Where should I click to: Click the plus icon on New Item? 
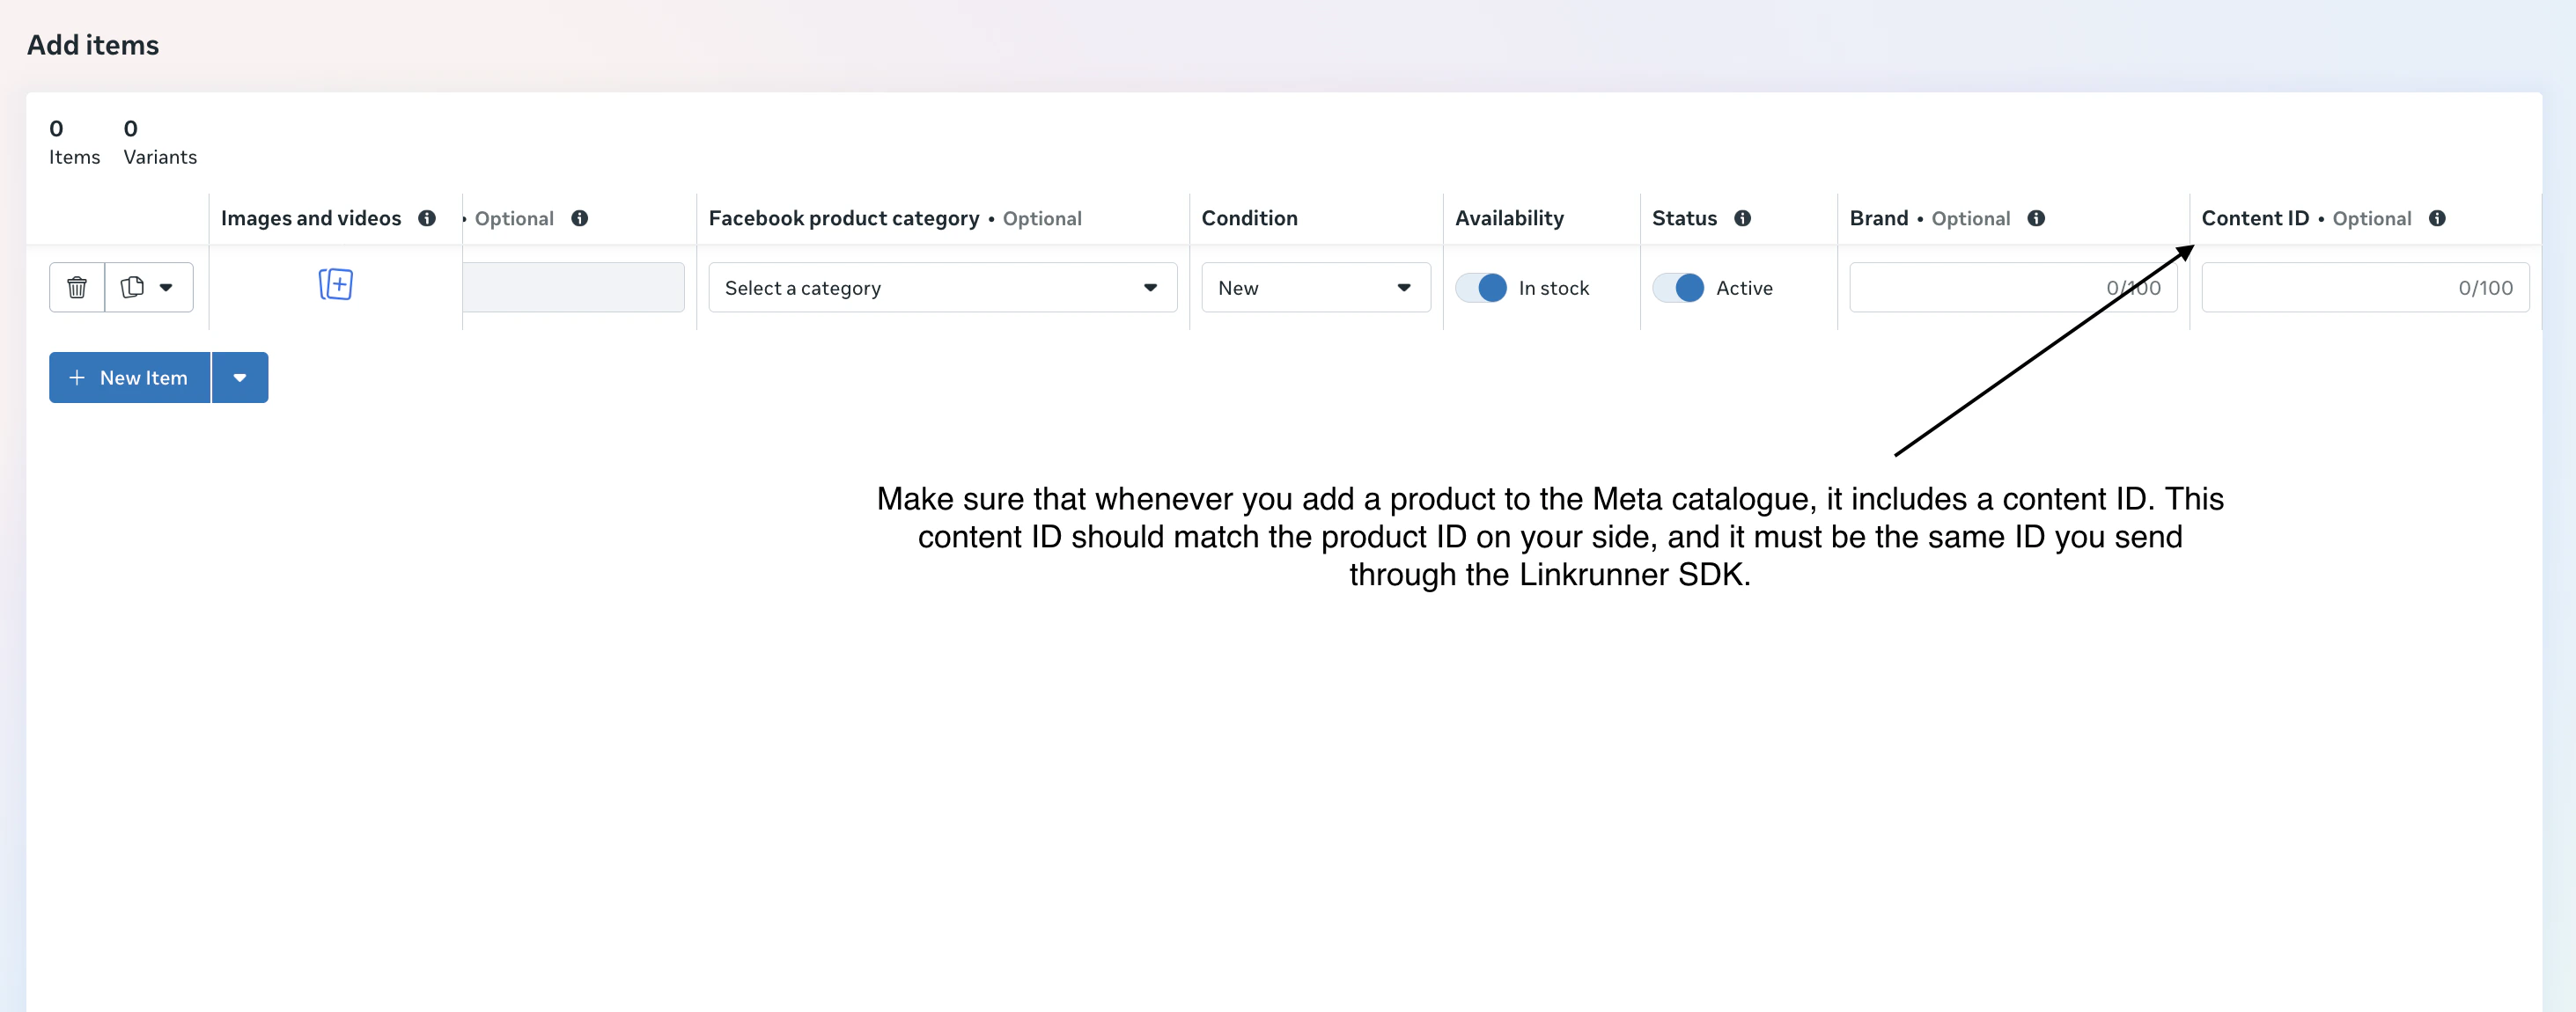77,377
